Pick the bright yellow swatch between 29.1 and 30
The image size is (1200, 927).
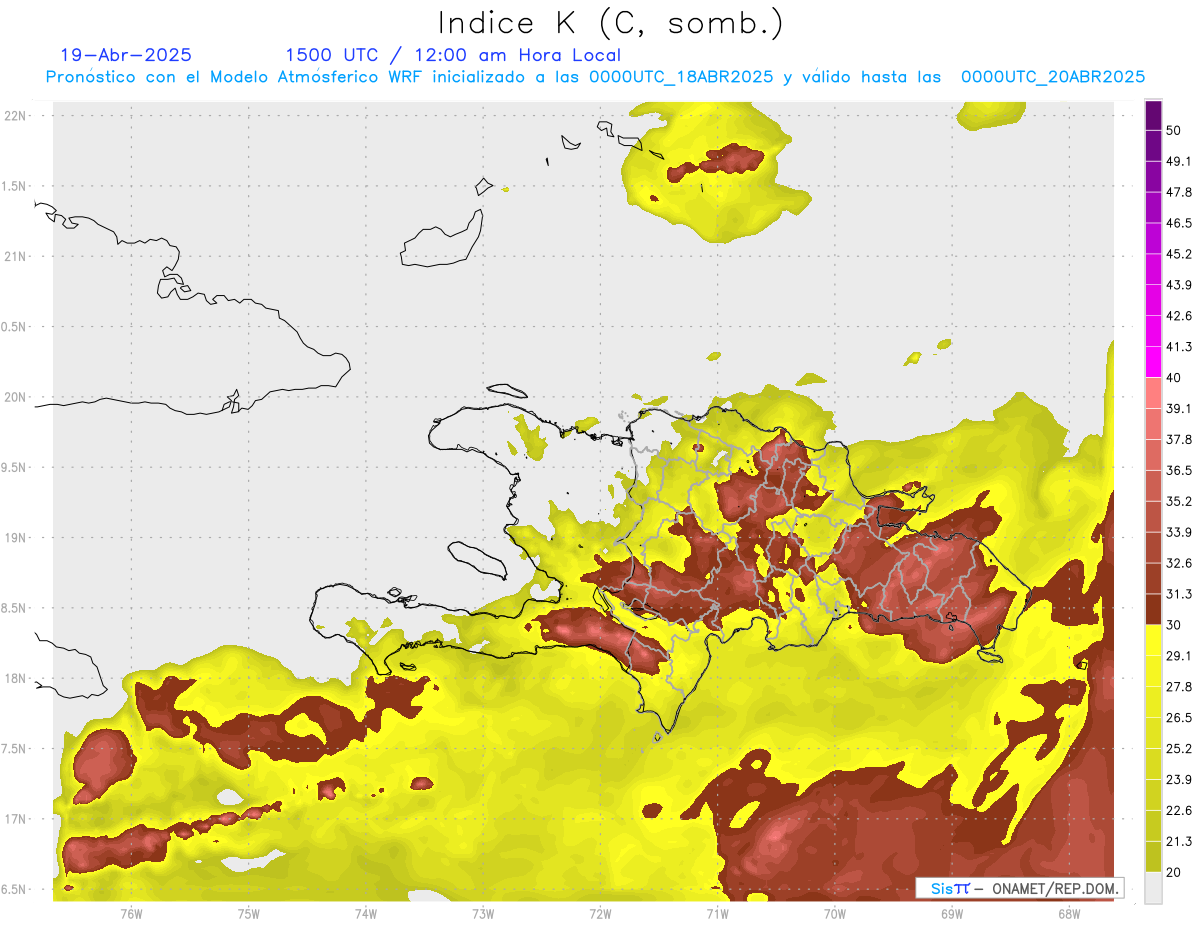1153,641
